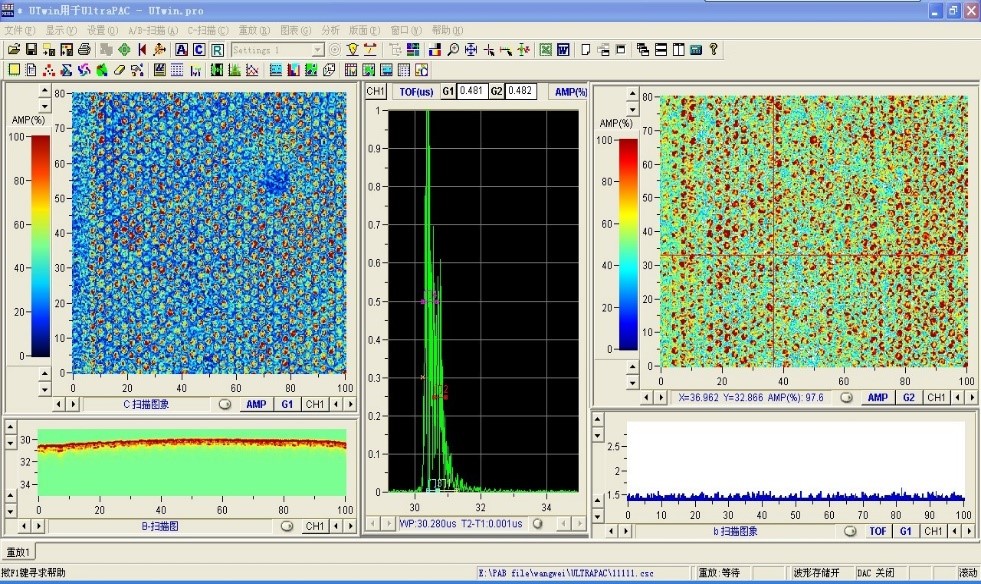981x584 pixels.
Task: Click the CH1 button in A-scan header
Action: tap(375, 91)
